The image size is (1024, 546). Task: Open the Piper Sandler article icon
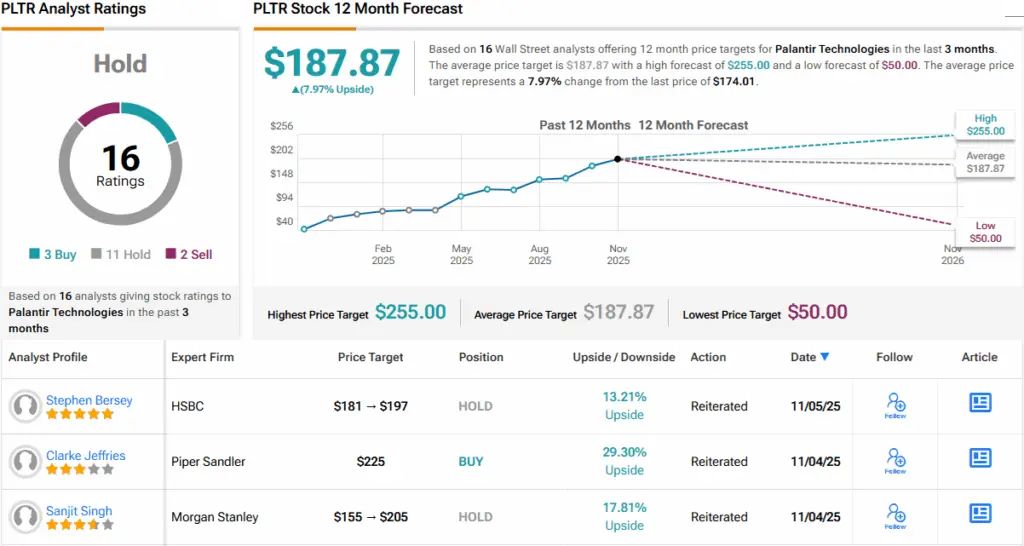pyautogui.click(x=980, y=458)
